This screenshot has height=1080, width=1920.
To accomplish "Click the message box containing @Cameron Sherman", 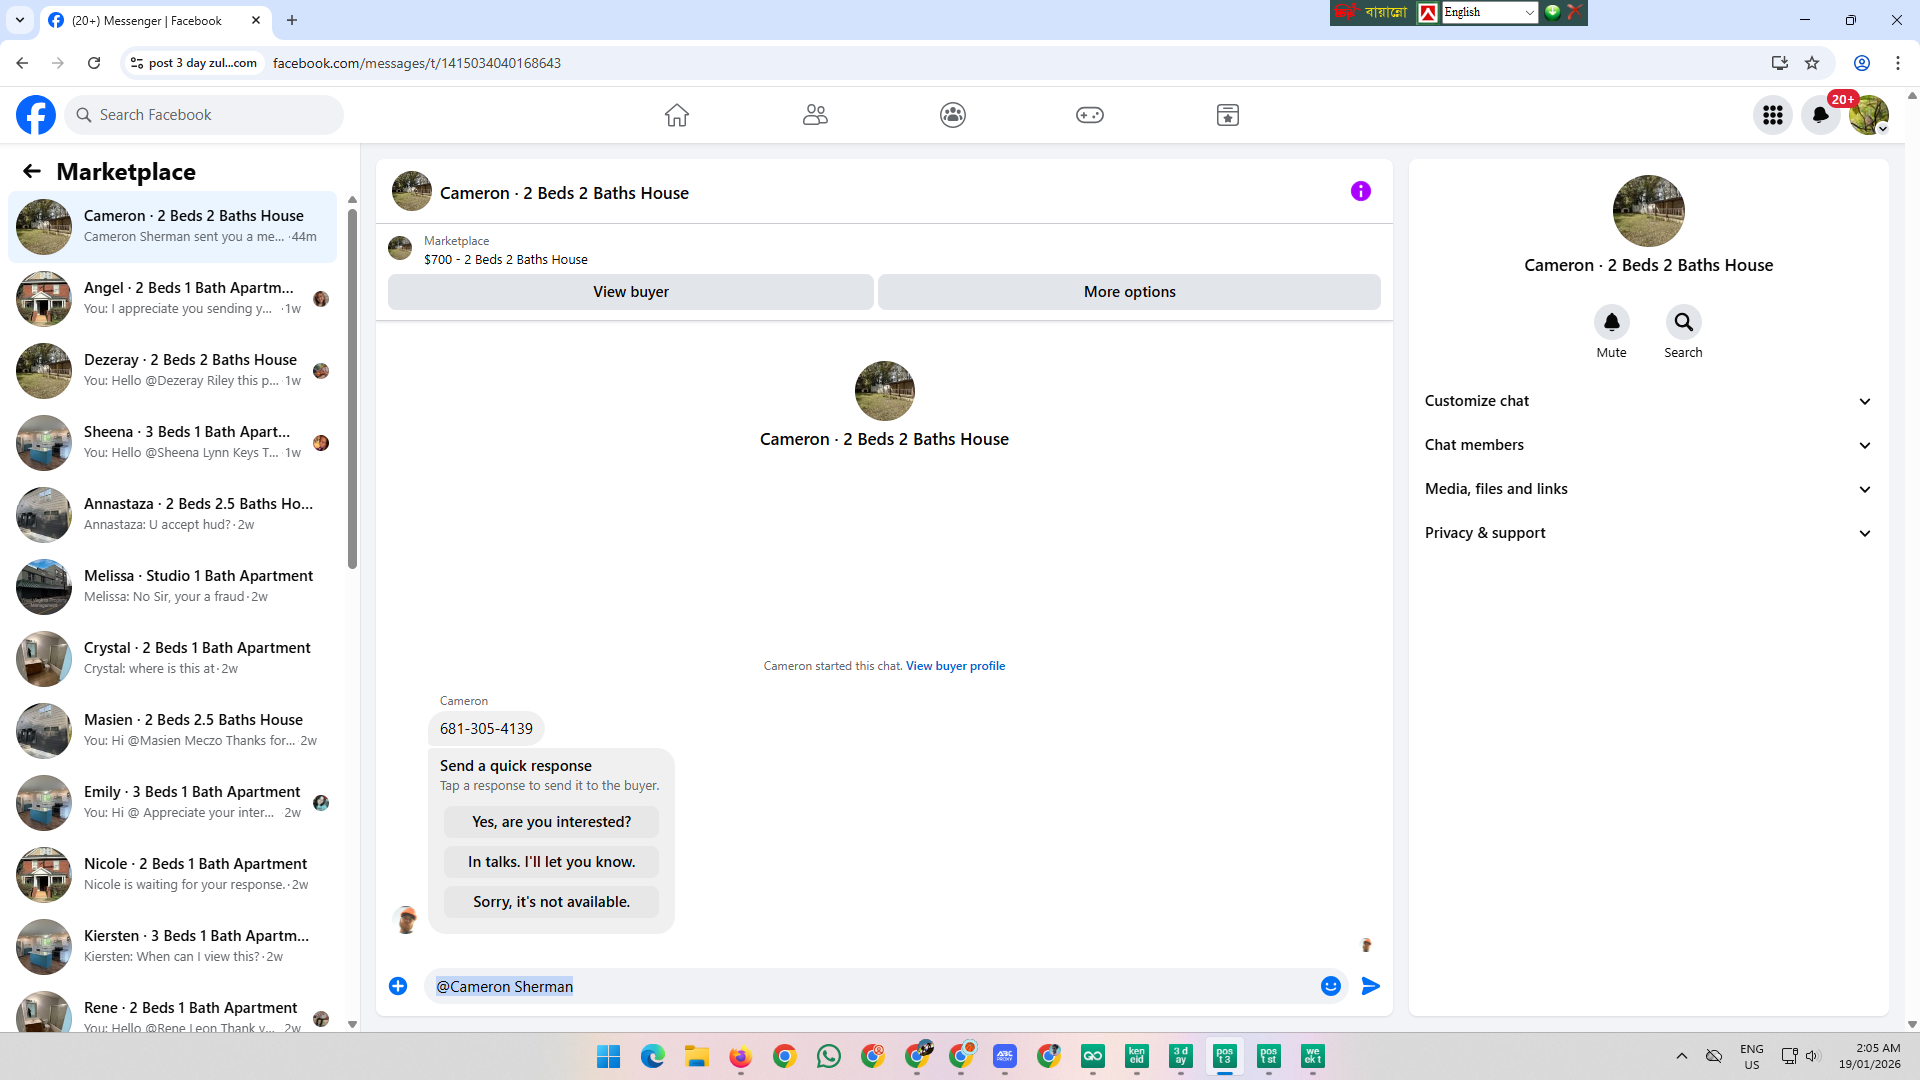I will point(870,986).
